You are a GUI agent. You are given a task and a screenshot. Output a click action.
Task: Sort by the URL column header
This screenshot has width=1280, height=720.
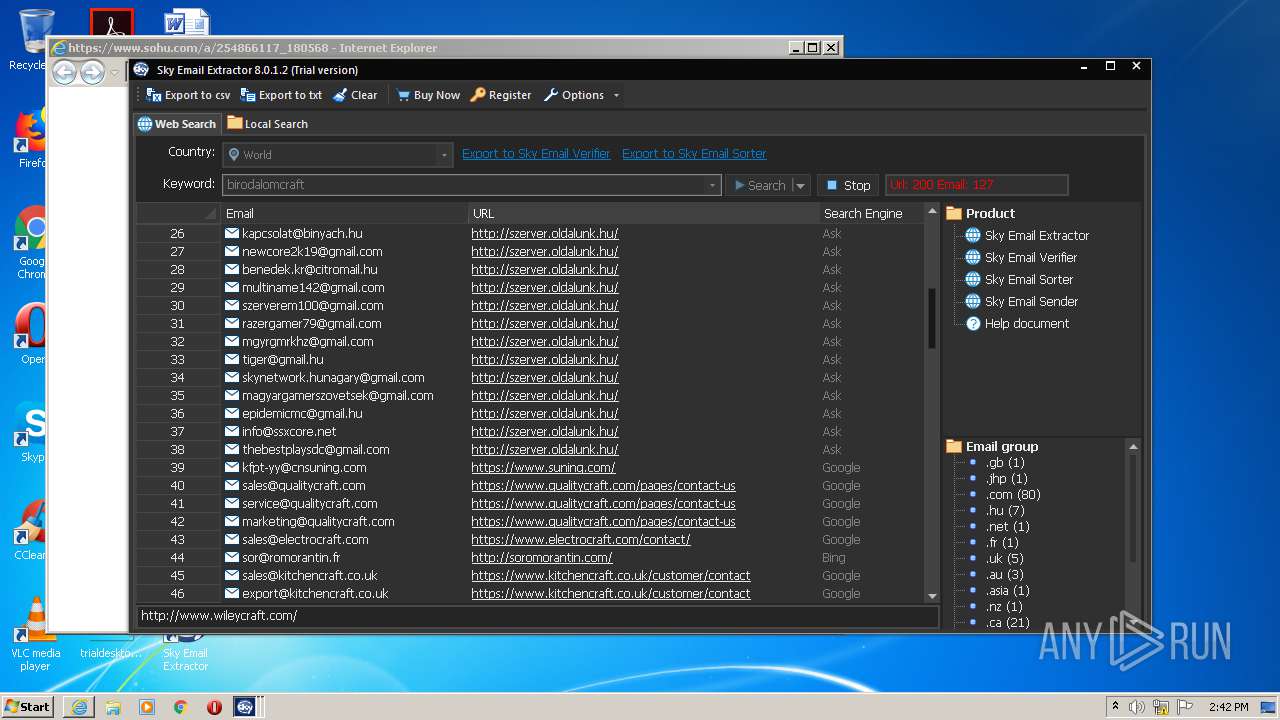click(644, 213)
